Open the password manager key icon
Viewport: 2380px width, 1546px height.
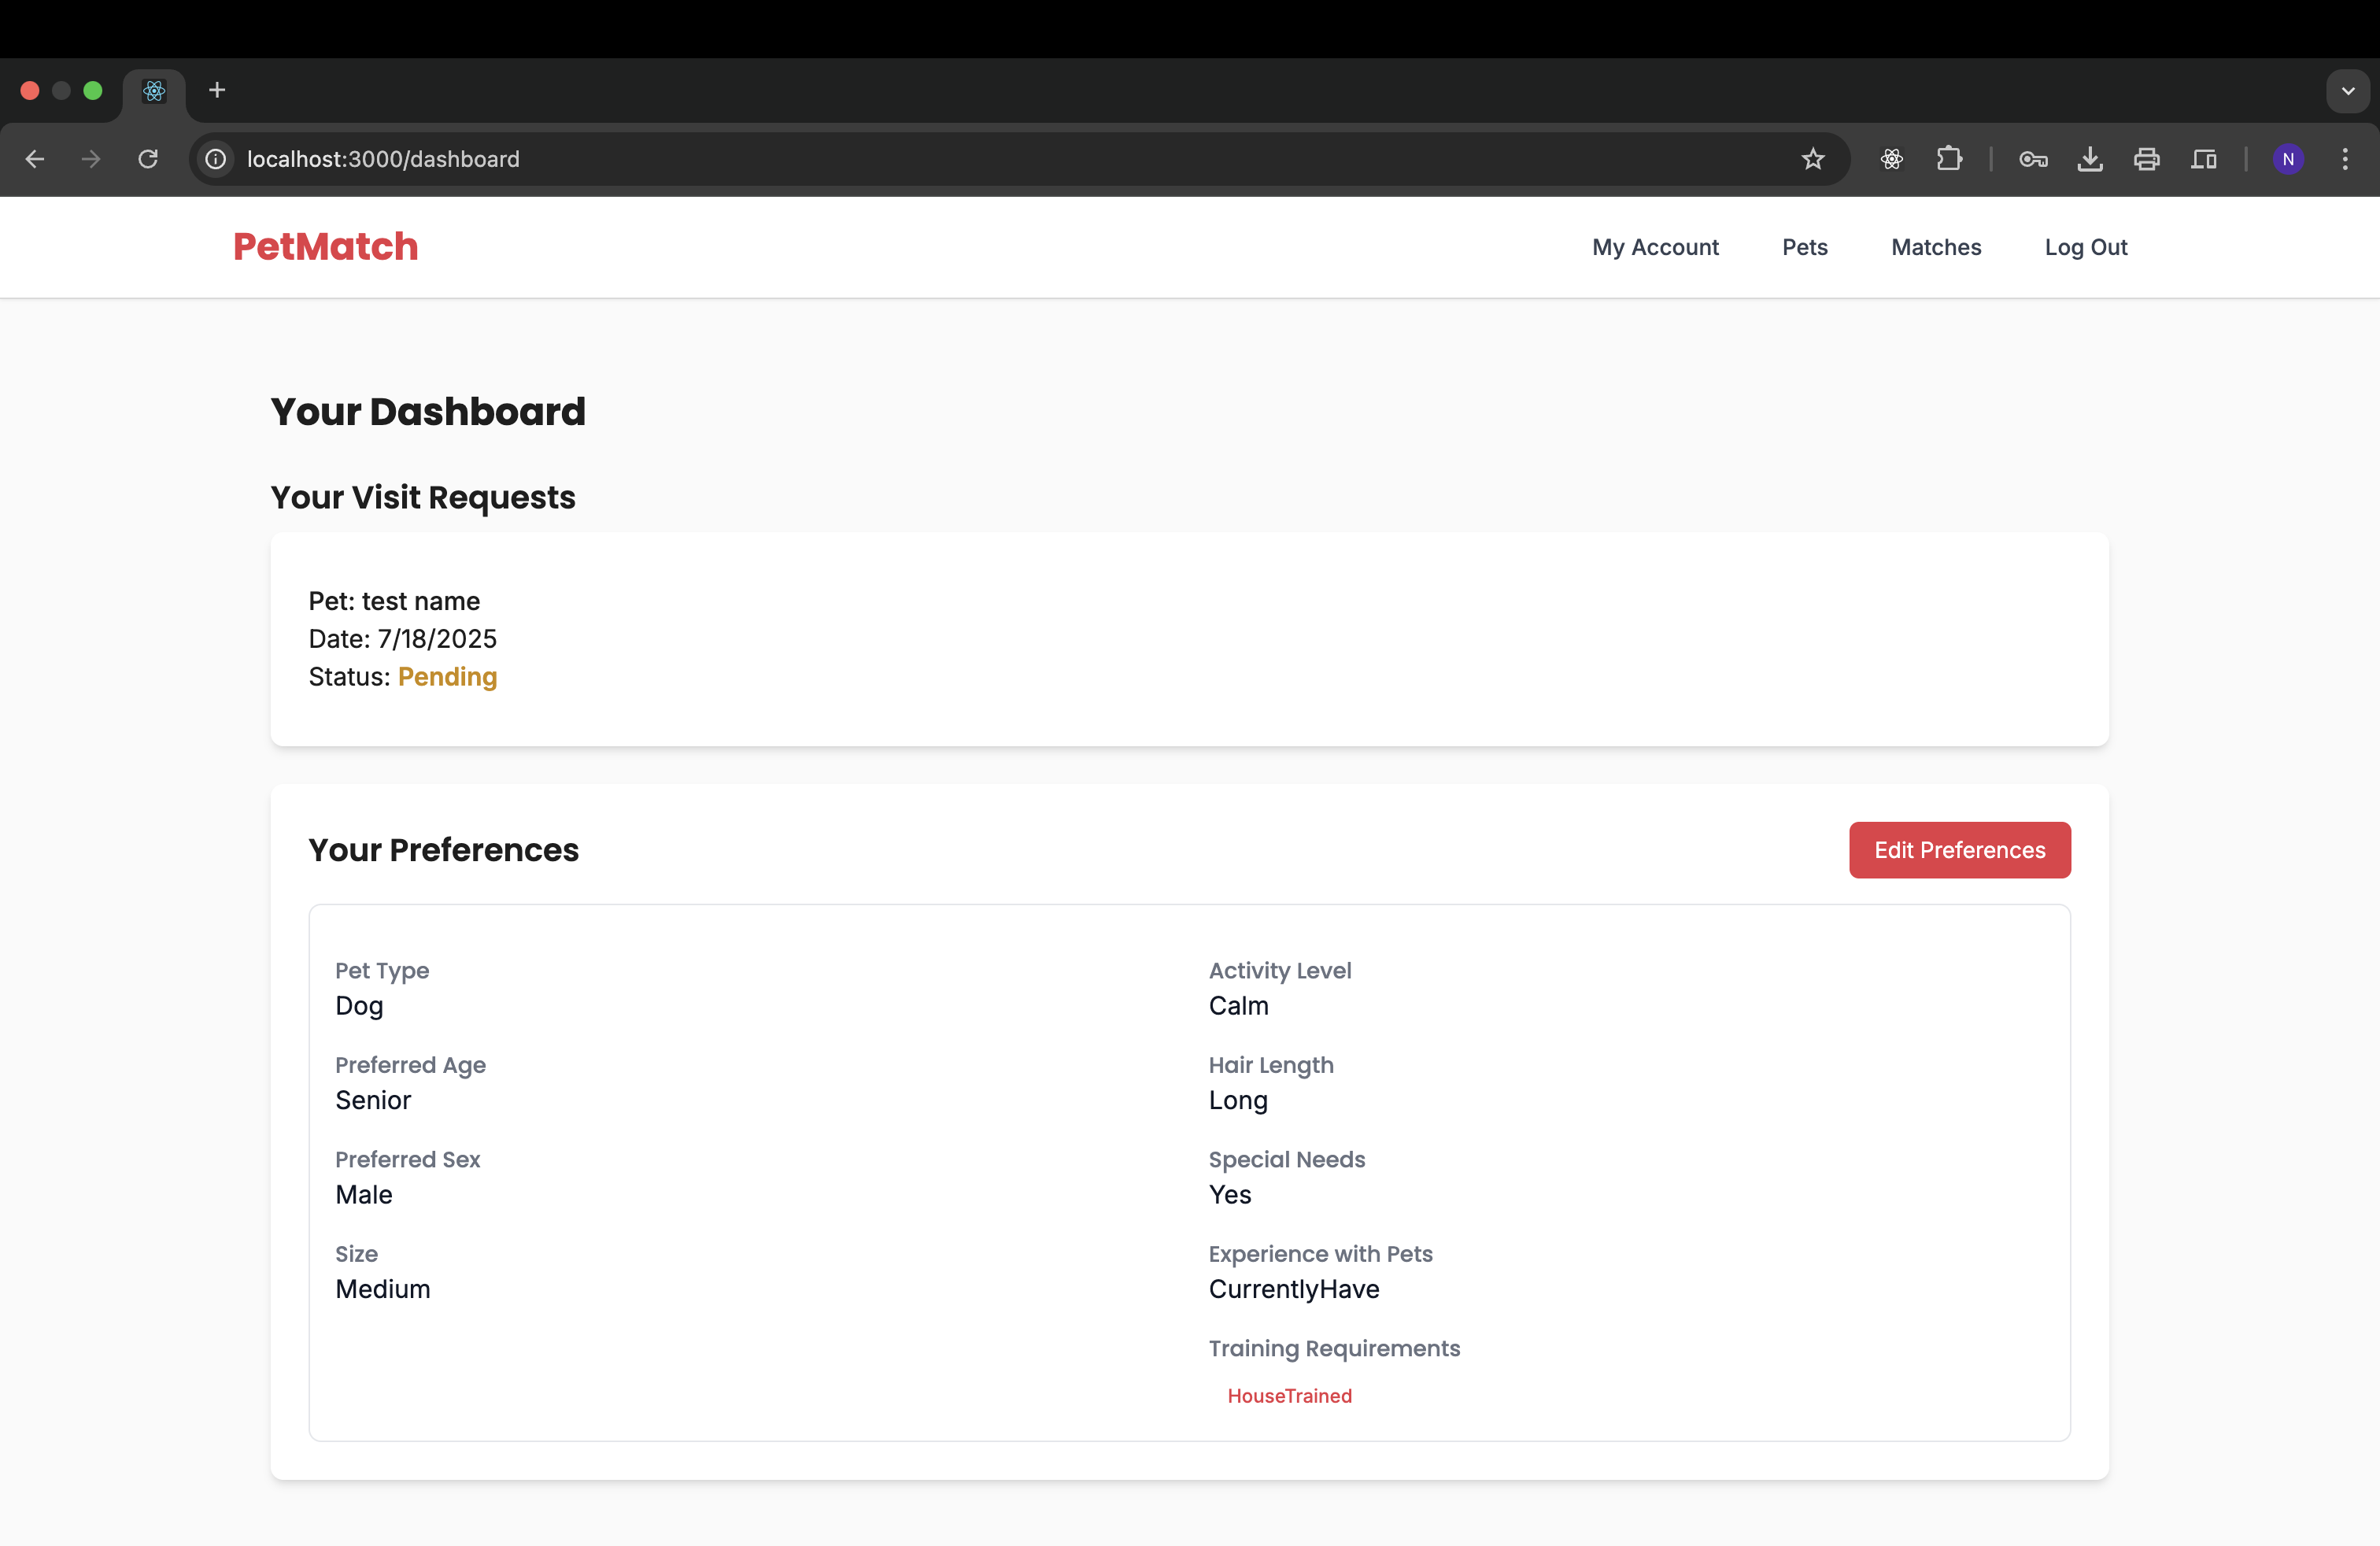2033,159
